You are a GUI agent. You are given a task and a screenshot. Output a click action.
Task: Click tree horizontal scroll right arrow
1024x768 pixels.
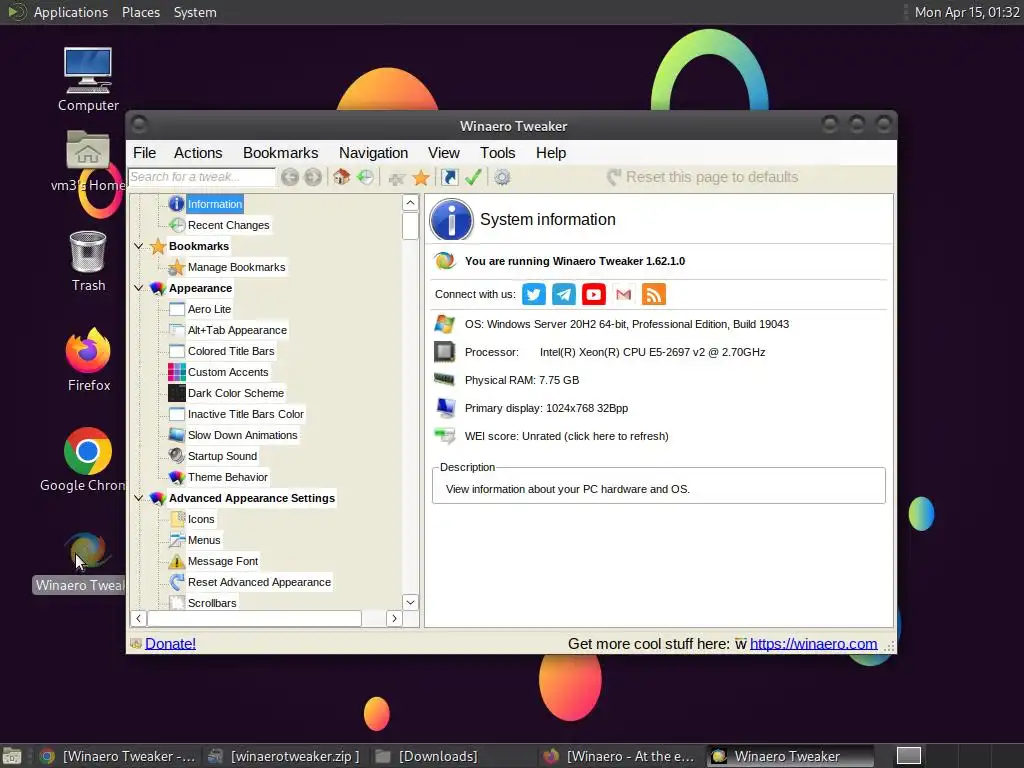(x=394, y=618)
